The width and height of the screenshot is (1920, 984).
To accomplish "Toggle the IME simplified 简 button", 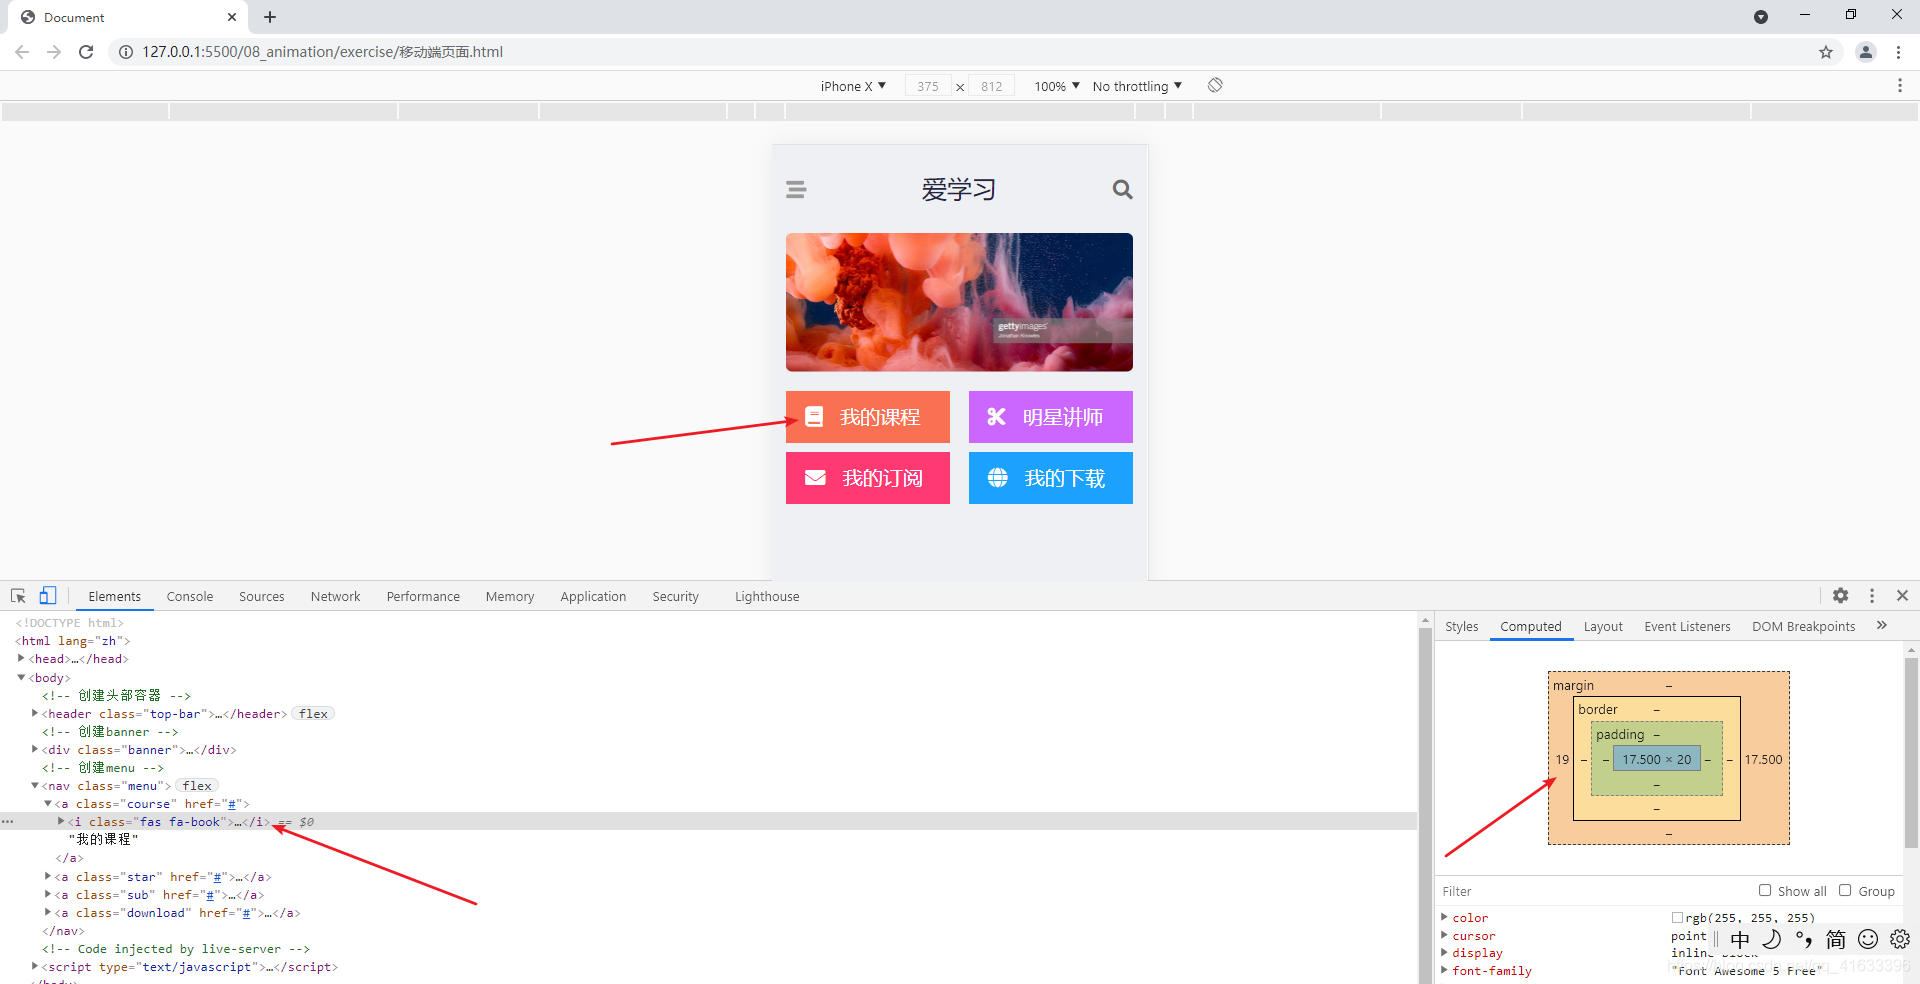I will [x=1836, y=939].
